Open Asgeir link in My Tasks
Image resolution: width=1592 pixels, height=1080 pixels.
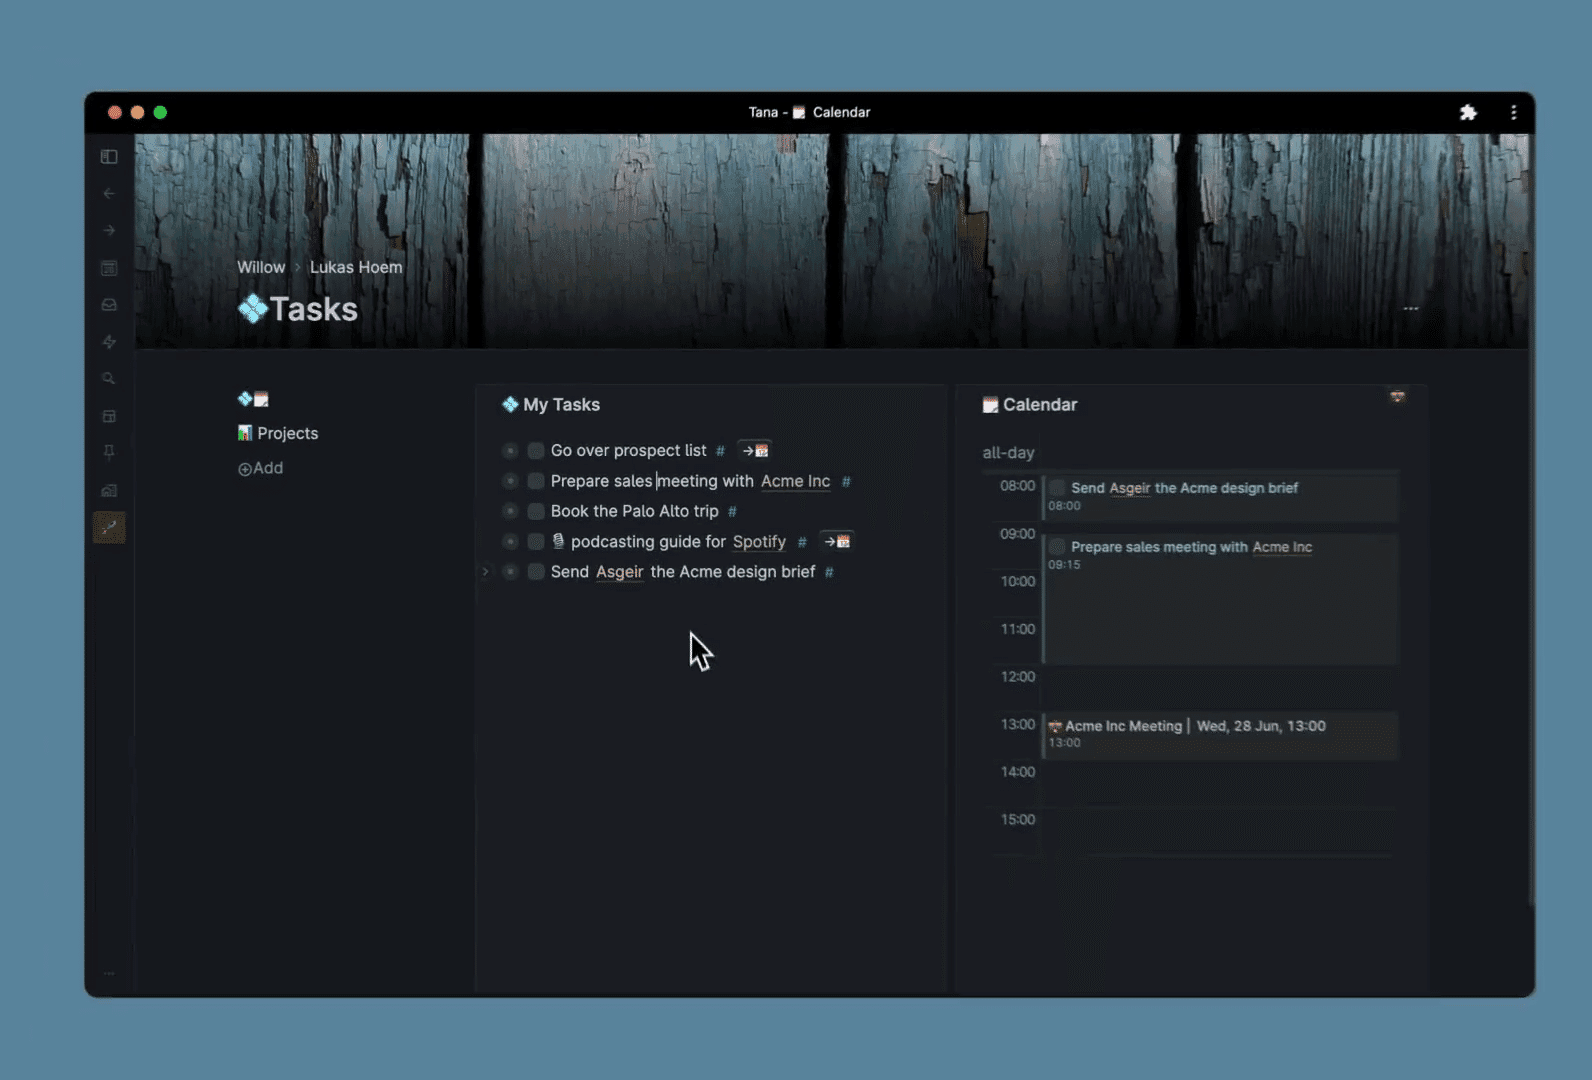tap(620, 572)
